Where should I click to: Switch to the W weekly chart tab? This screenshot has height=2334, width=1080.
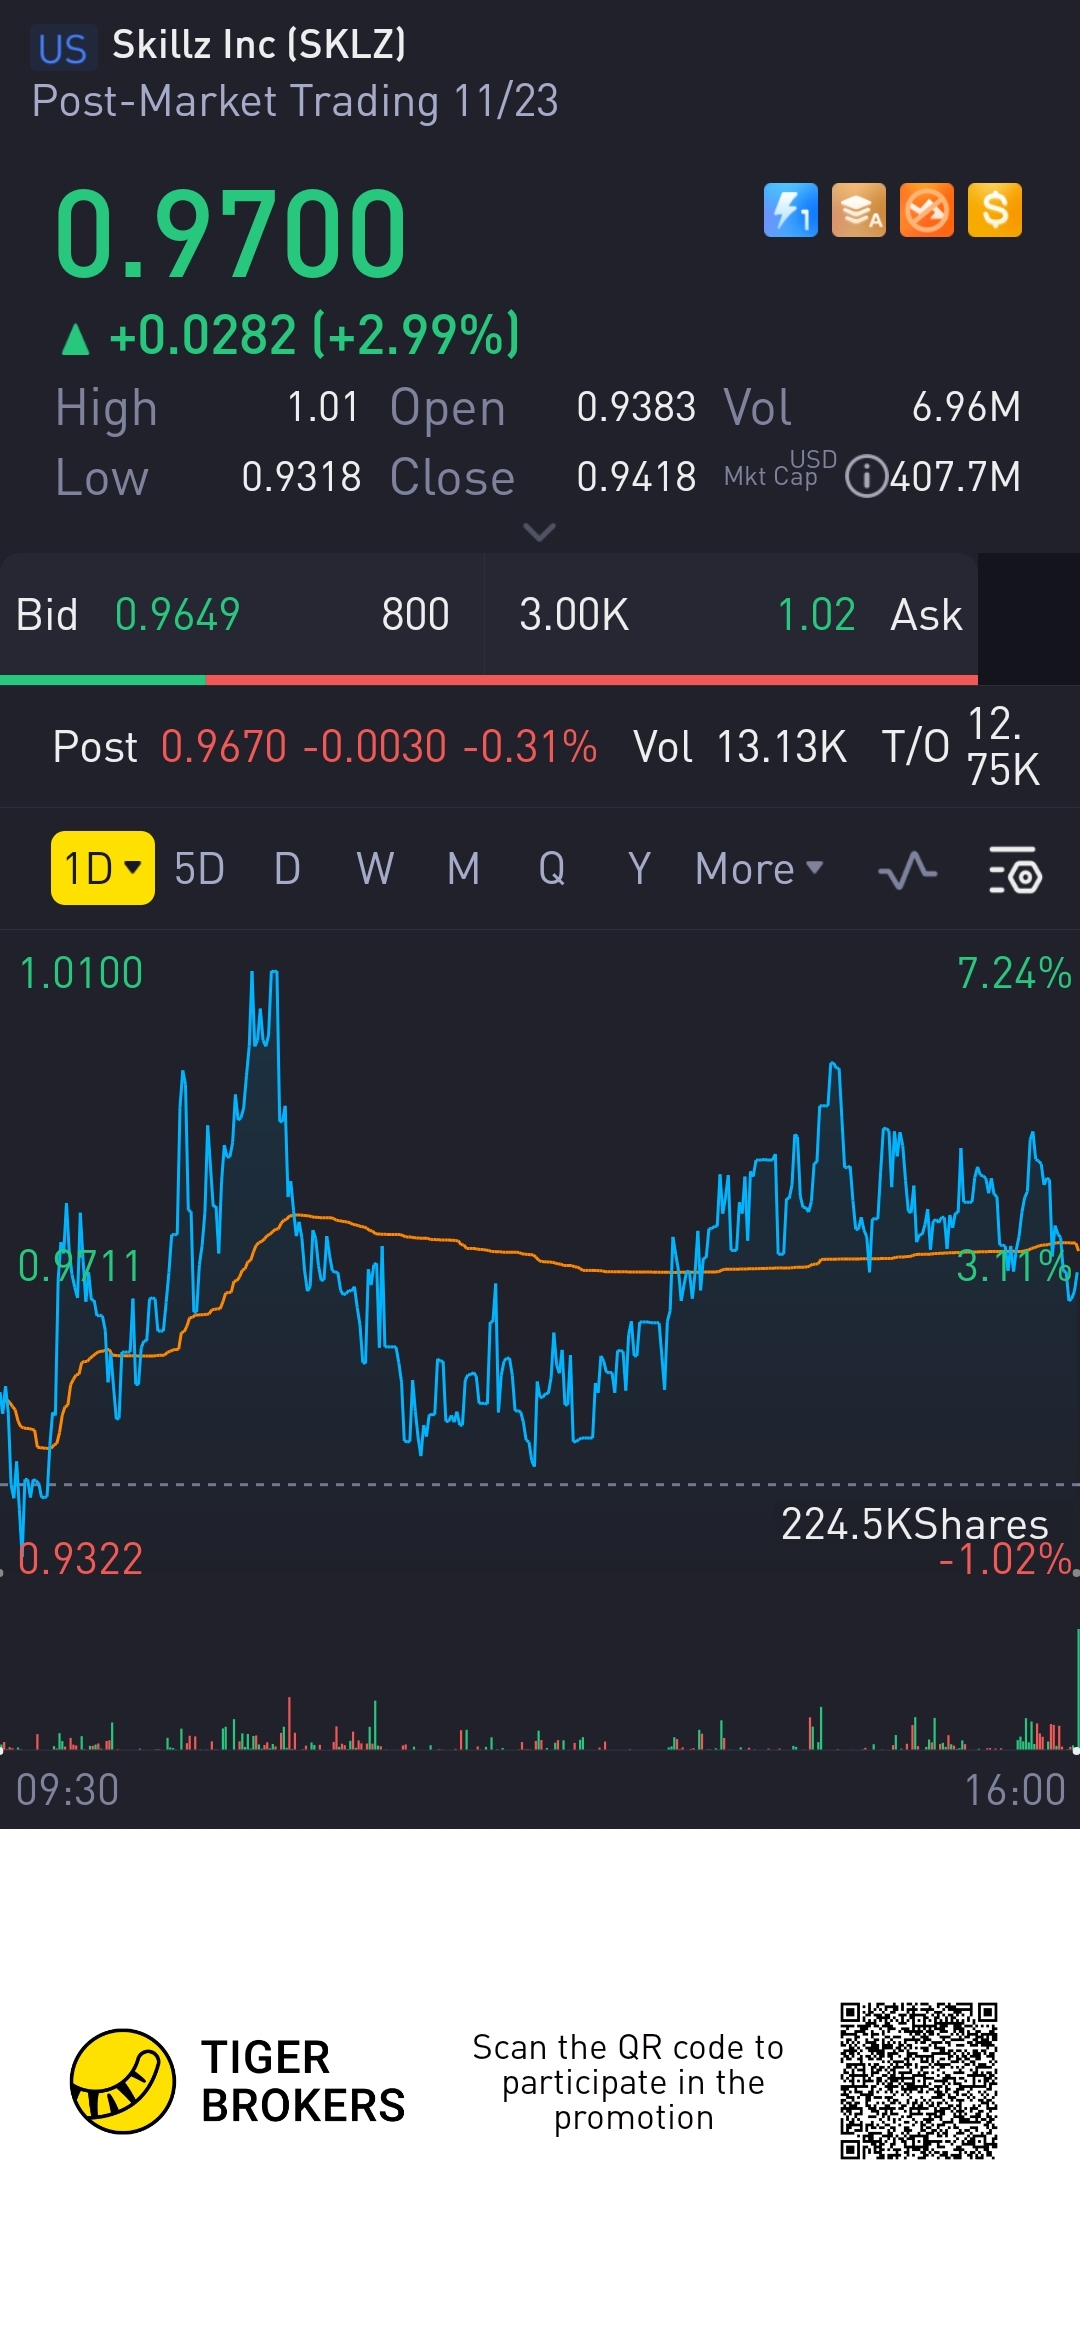click(x=375, y=869)
